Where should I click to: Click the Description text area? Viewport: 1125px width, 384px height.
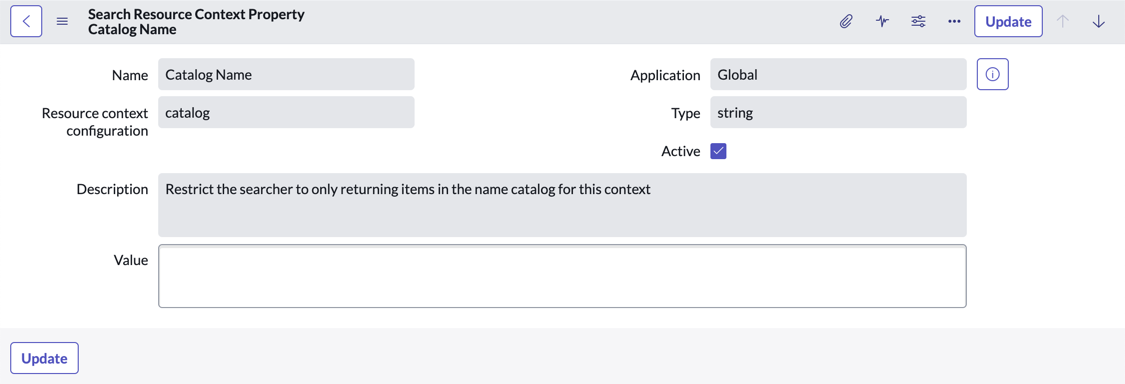click(562, 205)
